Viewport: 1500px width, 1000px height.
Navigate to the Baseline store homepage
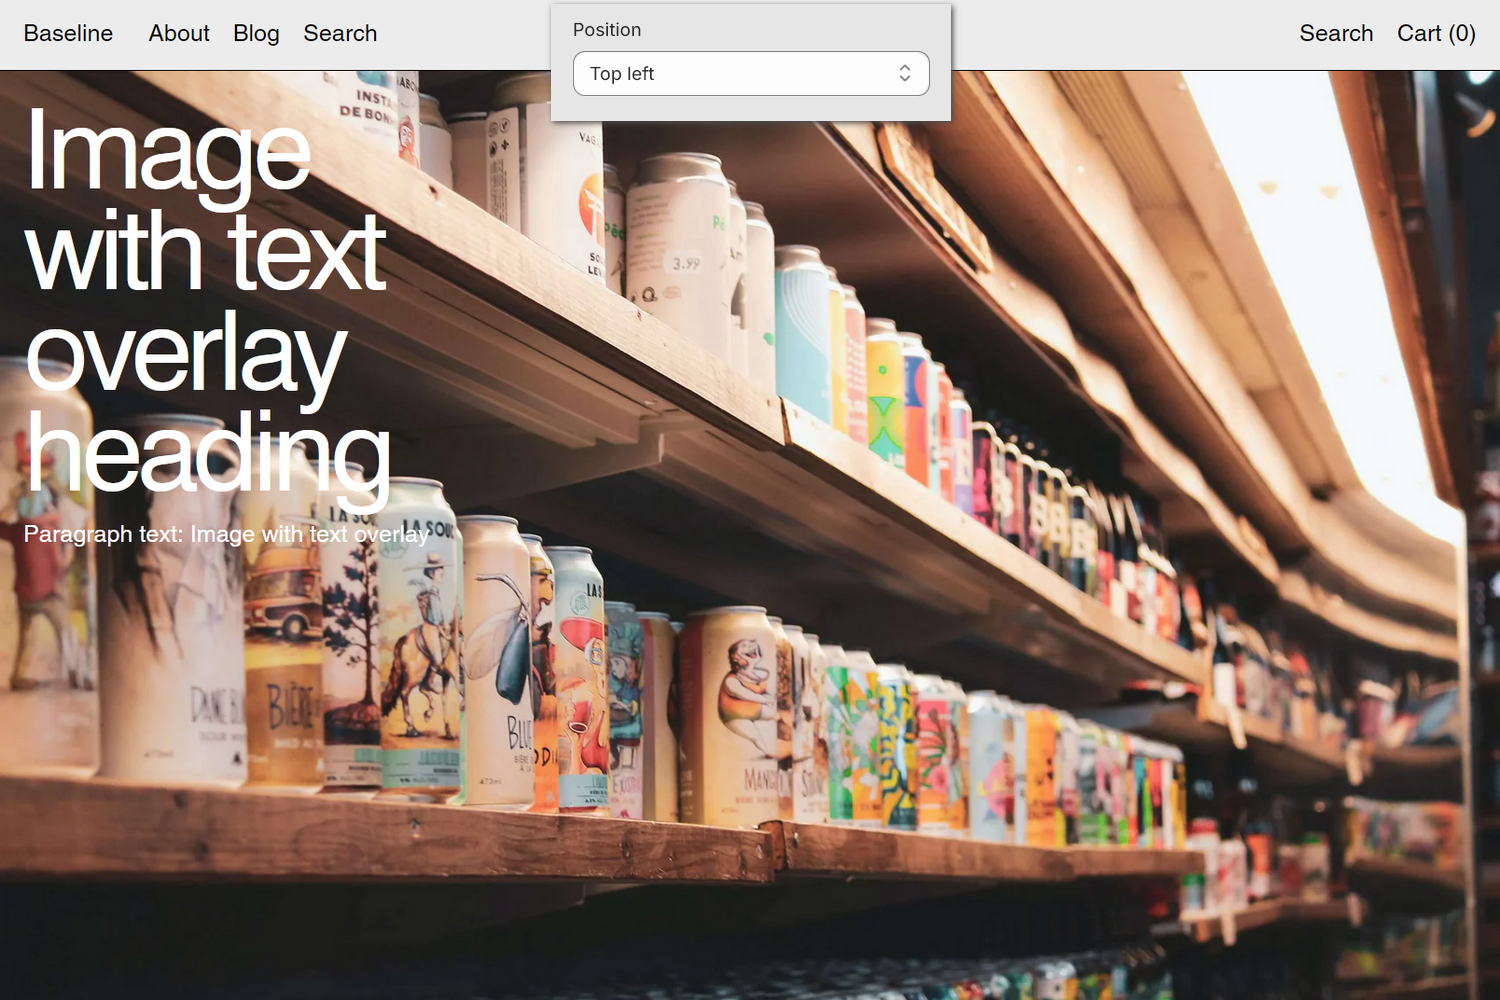67,33
